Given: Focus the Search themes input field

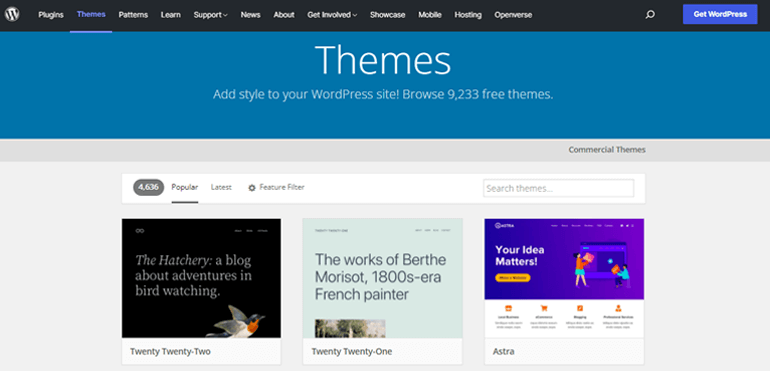Looking at the screenshot, I should point(558,188).
